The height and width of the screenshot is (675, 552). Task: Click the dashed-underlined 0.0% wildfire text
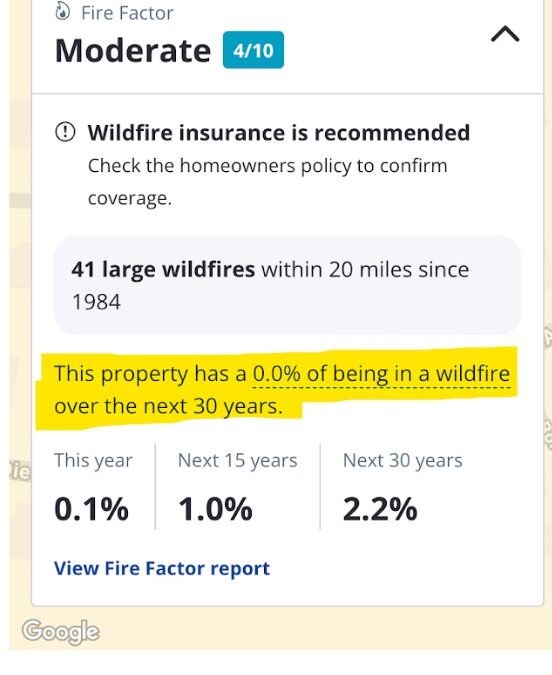coord(381,374)
